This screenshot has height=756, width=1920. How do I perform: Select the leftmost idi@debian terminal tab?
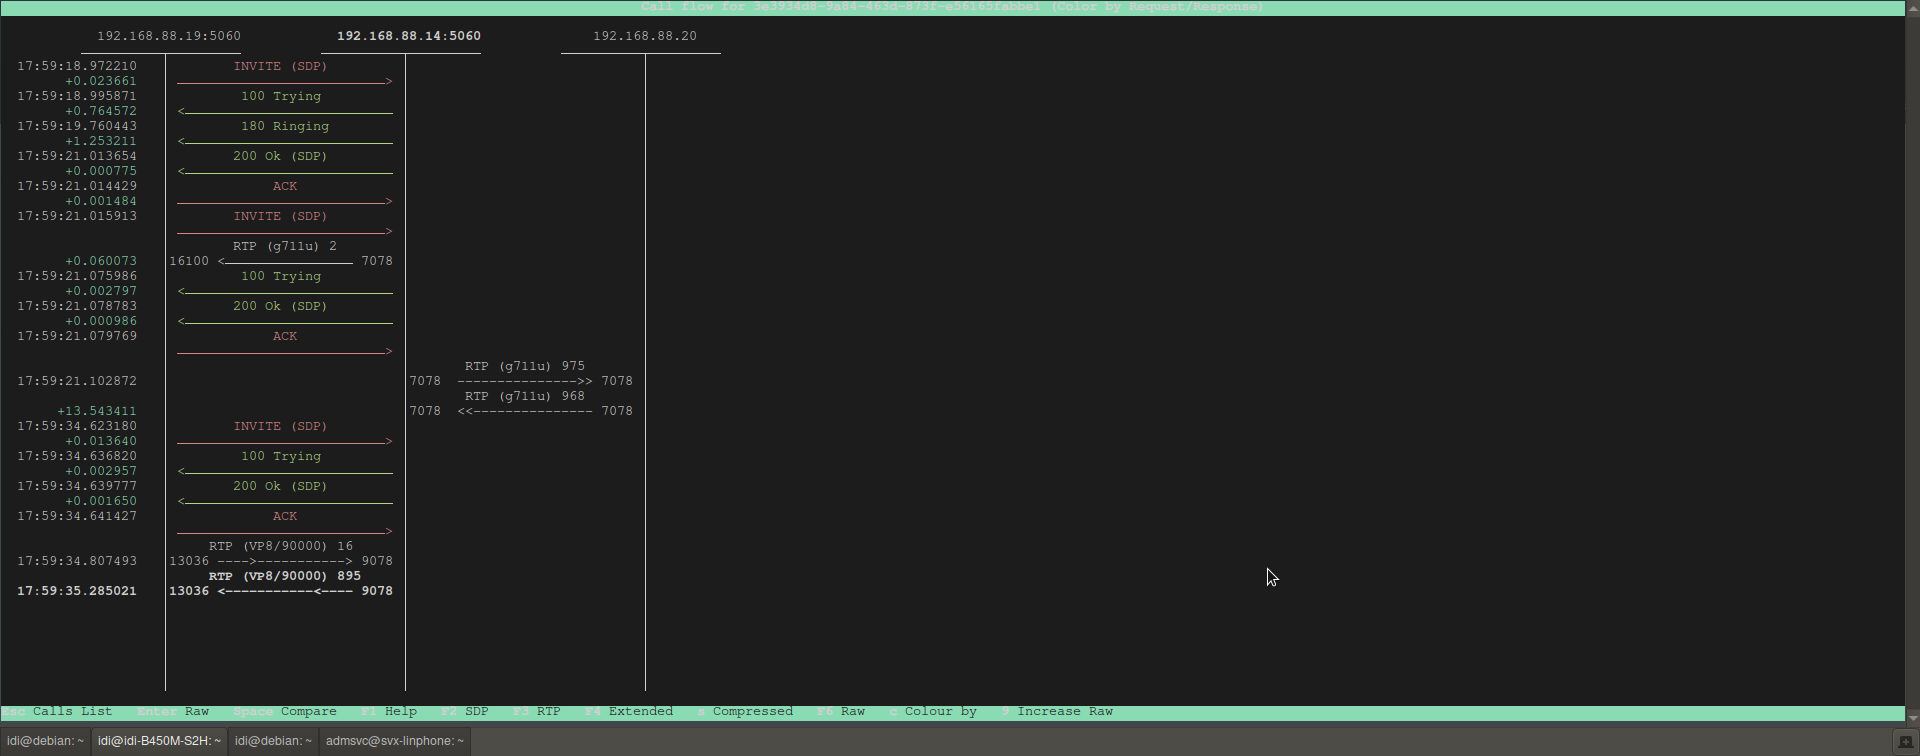point(46,741)
